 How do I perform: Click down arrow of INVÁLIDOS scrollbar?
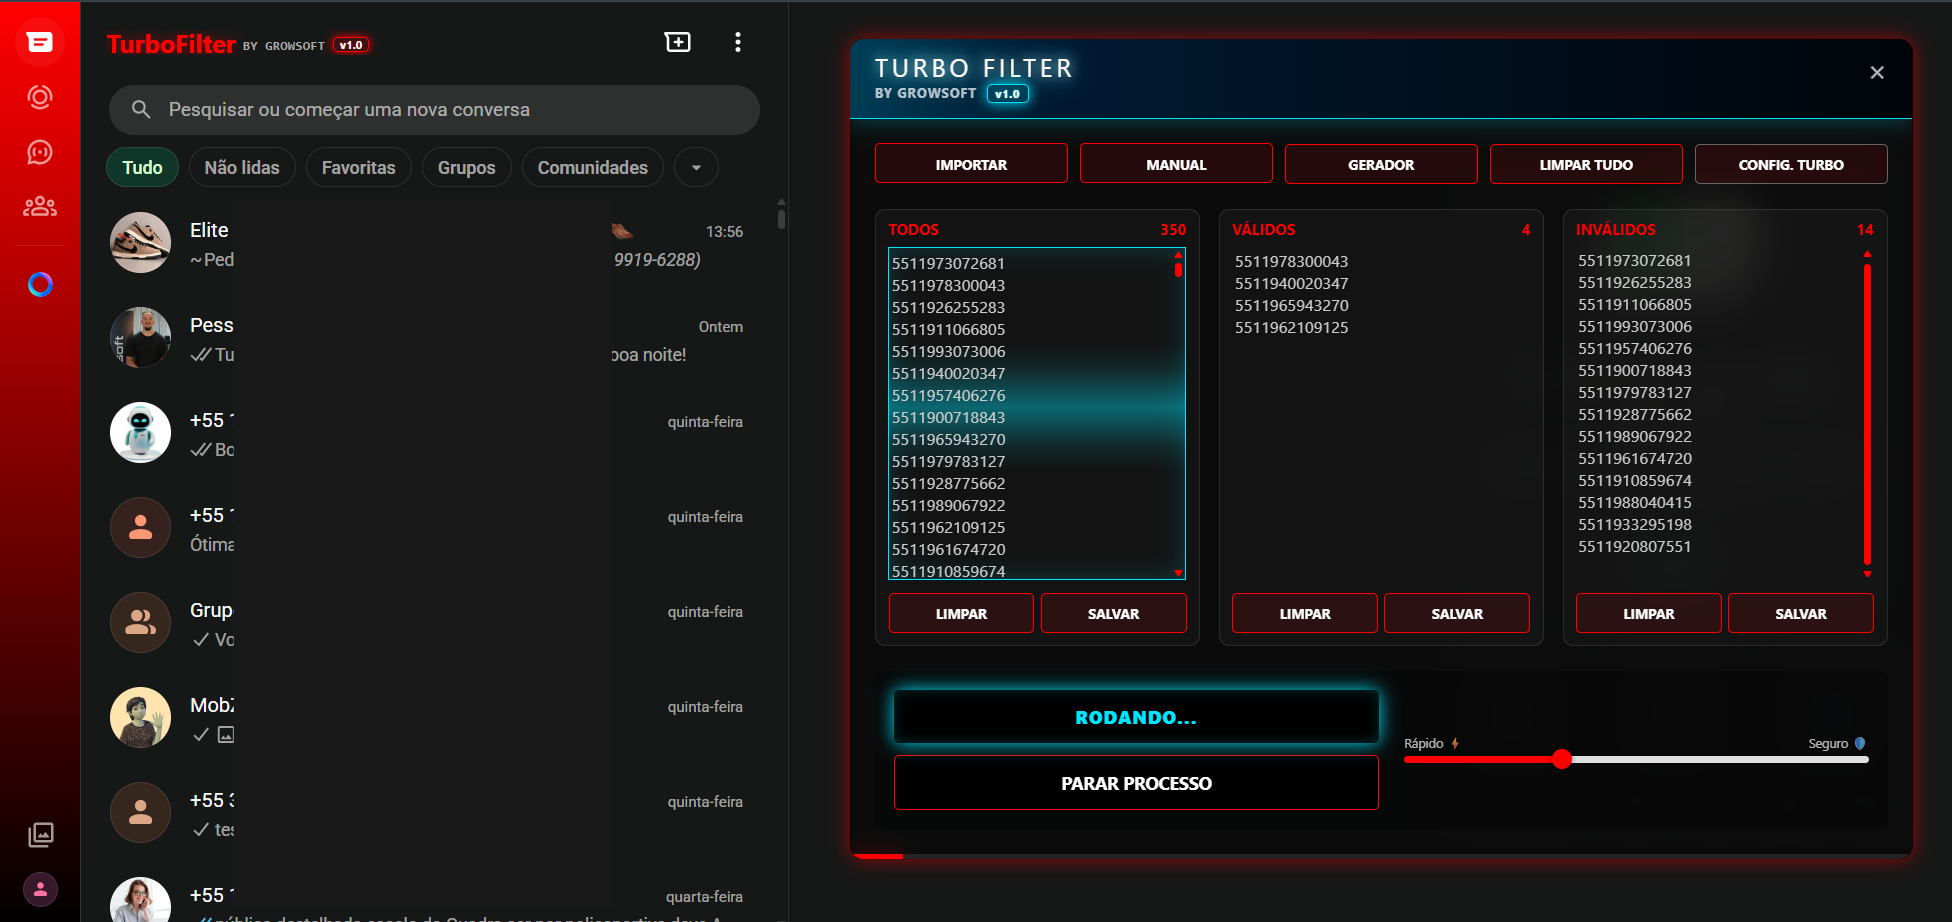click(x=1867, y=574)
